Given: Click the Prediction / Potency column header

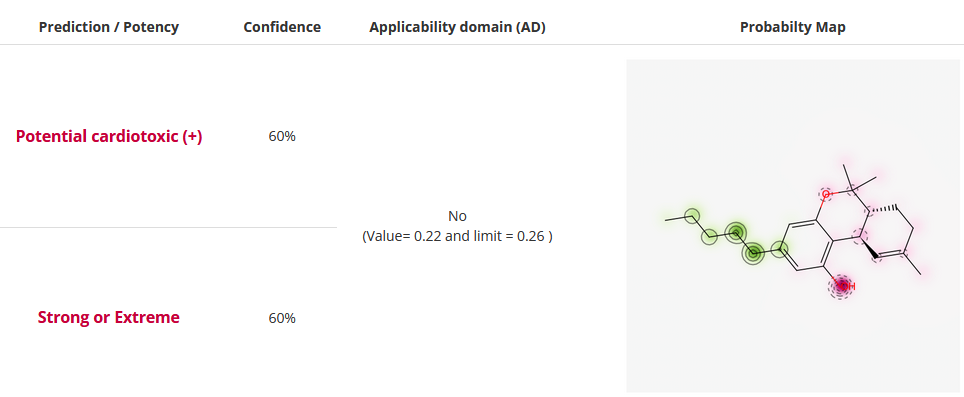Looking at the screenshot, I should point(109,27).
